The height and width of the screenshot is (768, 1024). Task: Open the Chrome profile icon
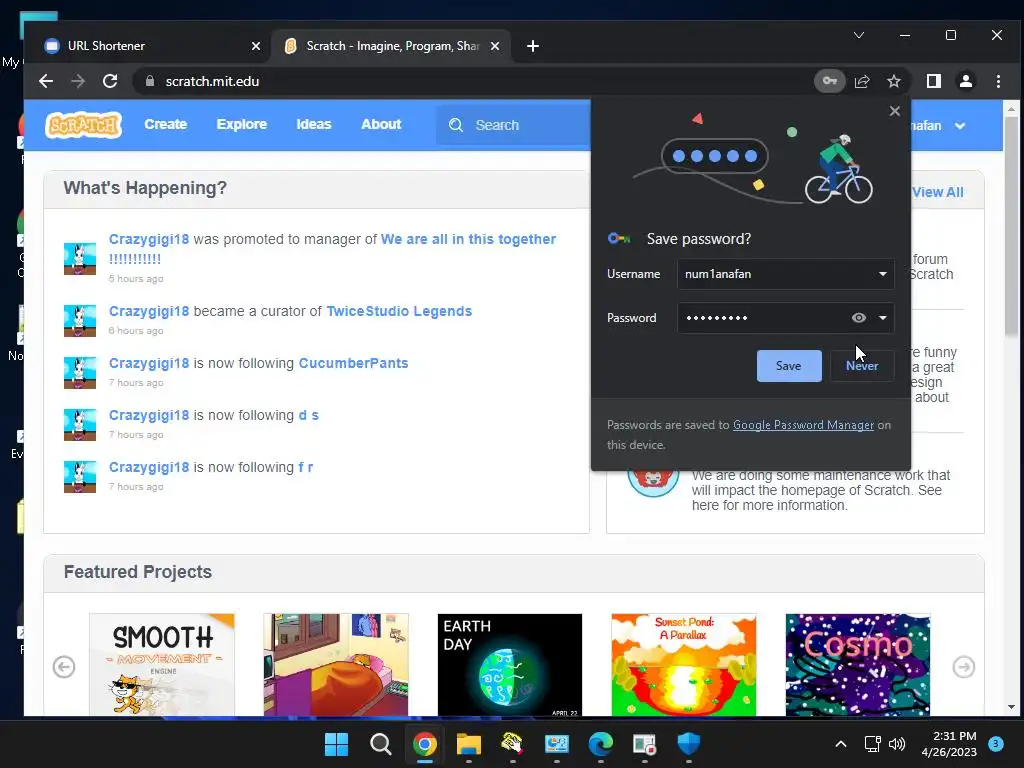(966, 81)
